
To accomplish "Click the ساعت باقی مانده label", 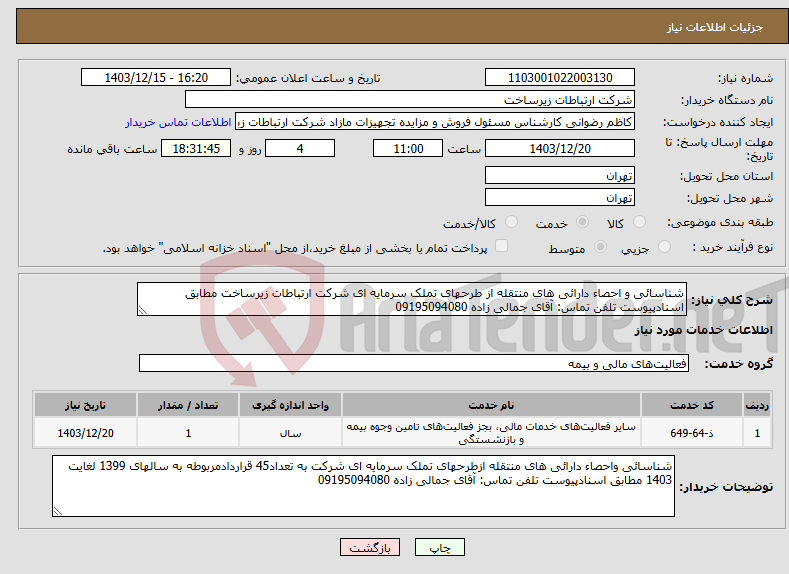I will (x=112, y=149).
